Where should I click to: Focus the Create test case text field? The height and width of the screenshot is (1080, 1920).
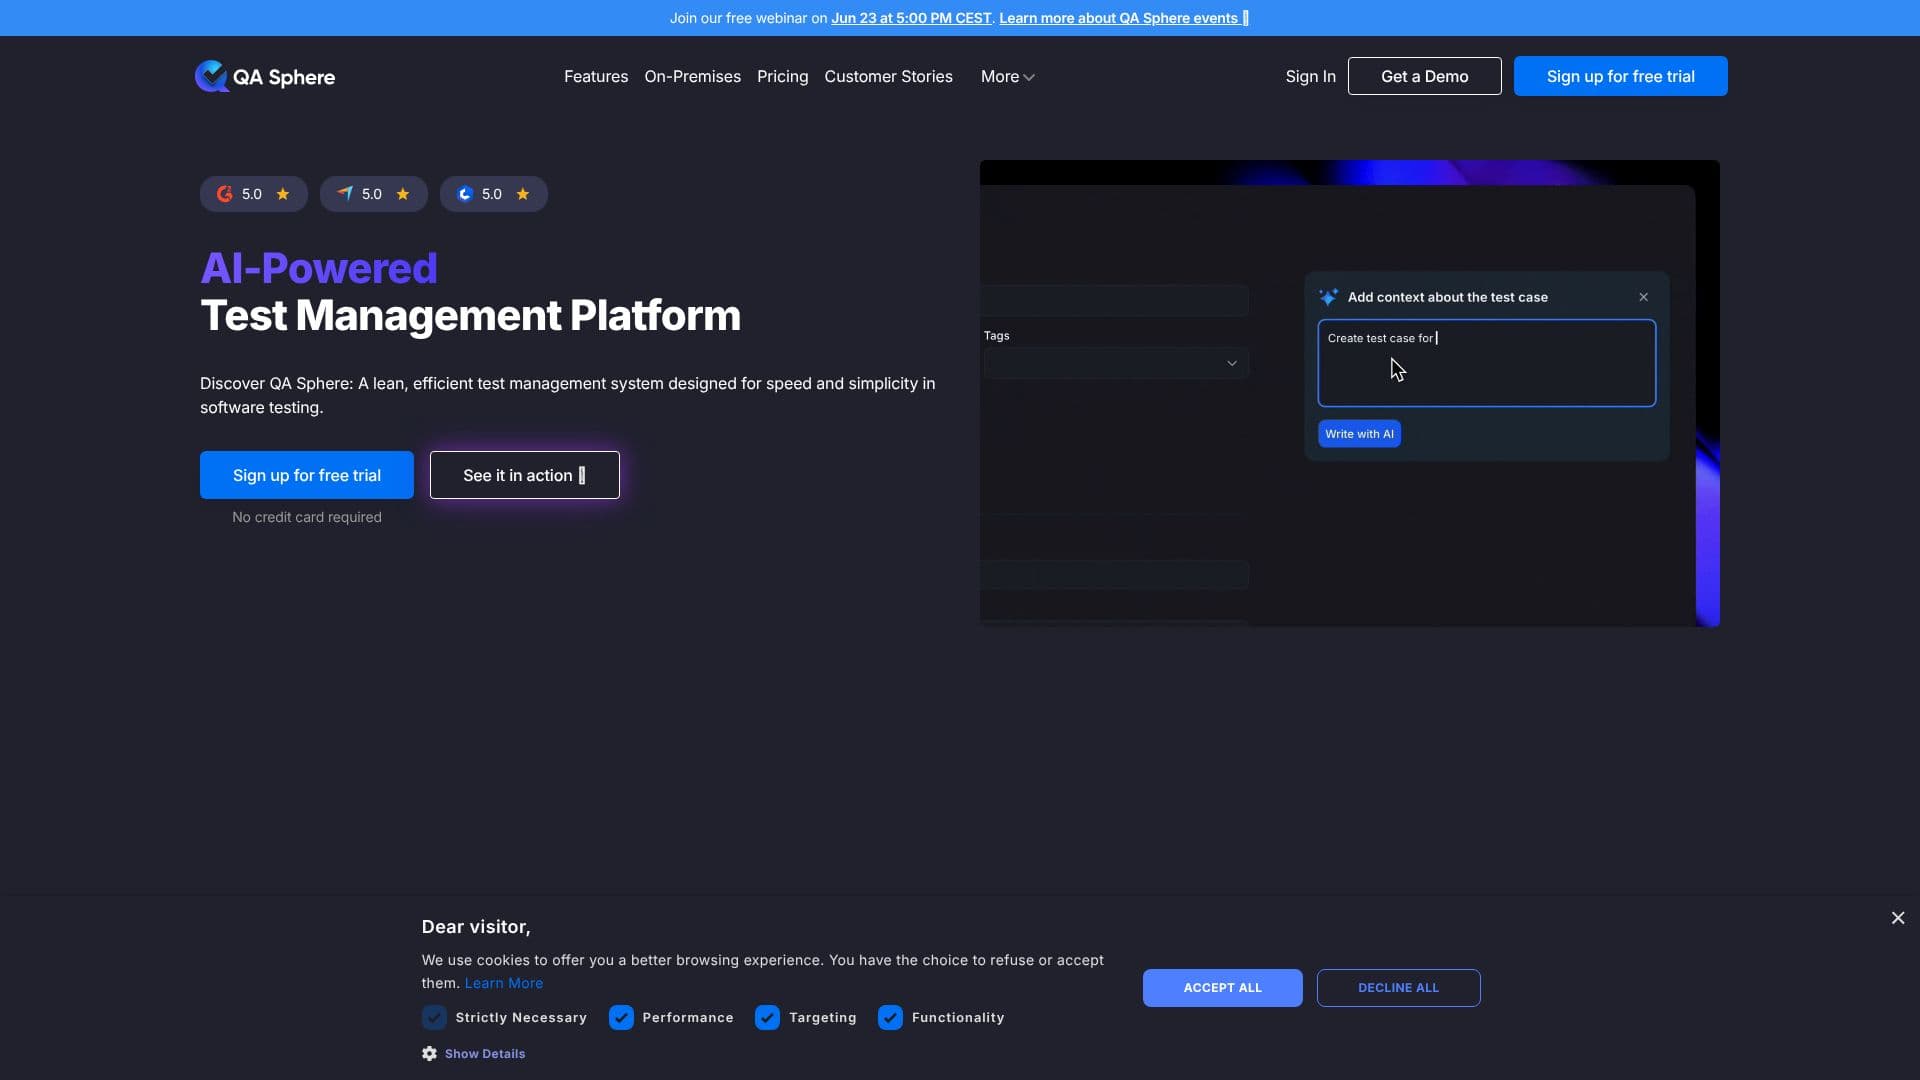[1486, 363]
